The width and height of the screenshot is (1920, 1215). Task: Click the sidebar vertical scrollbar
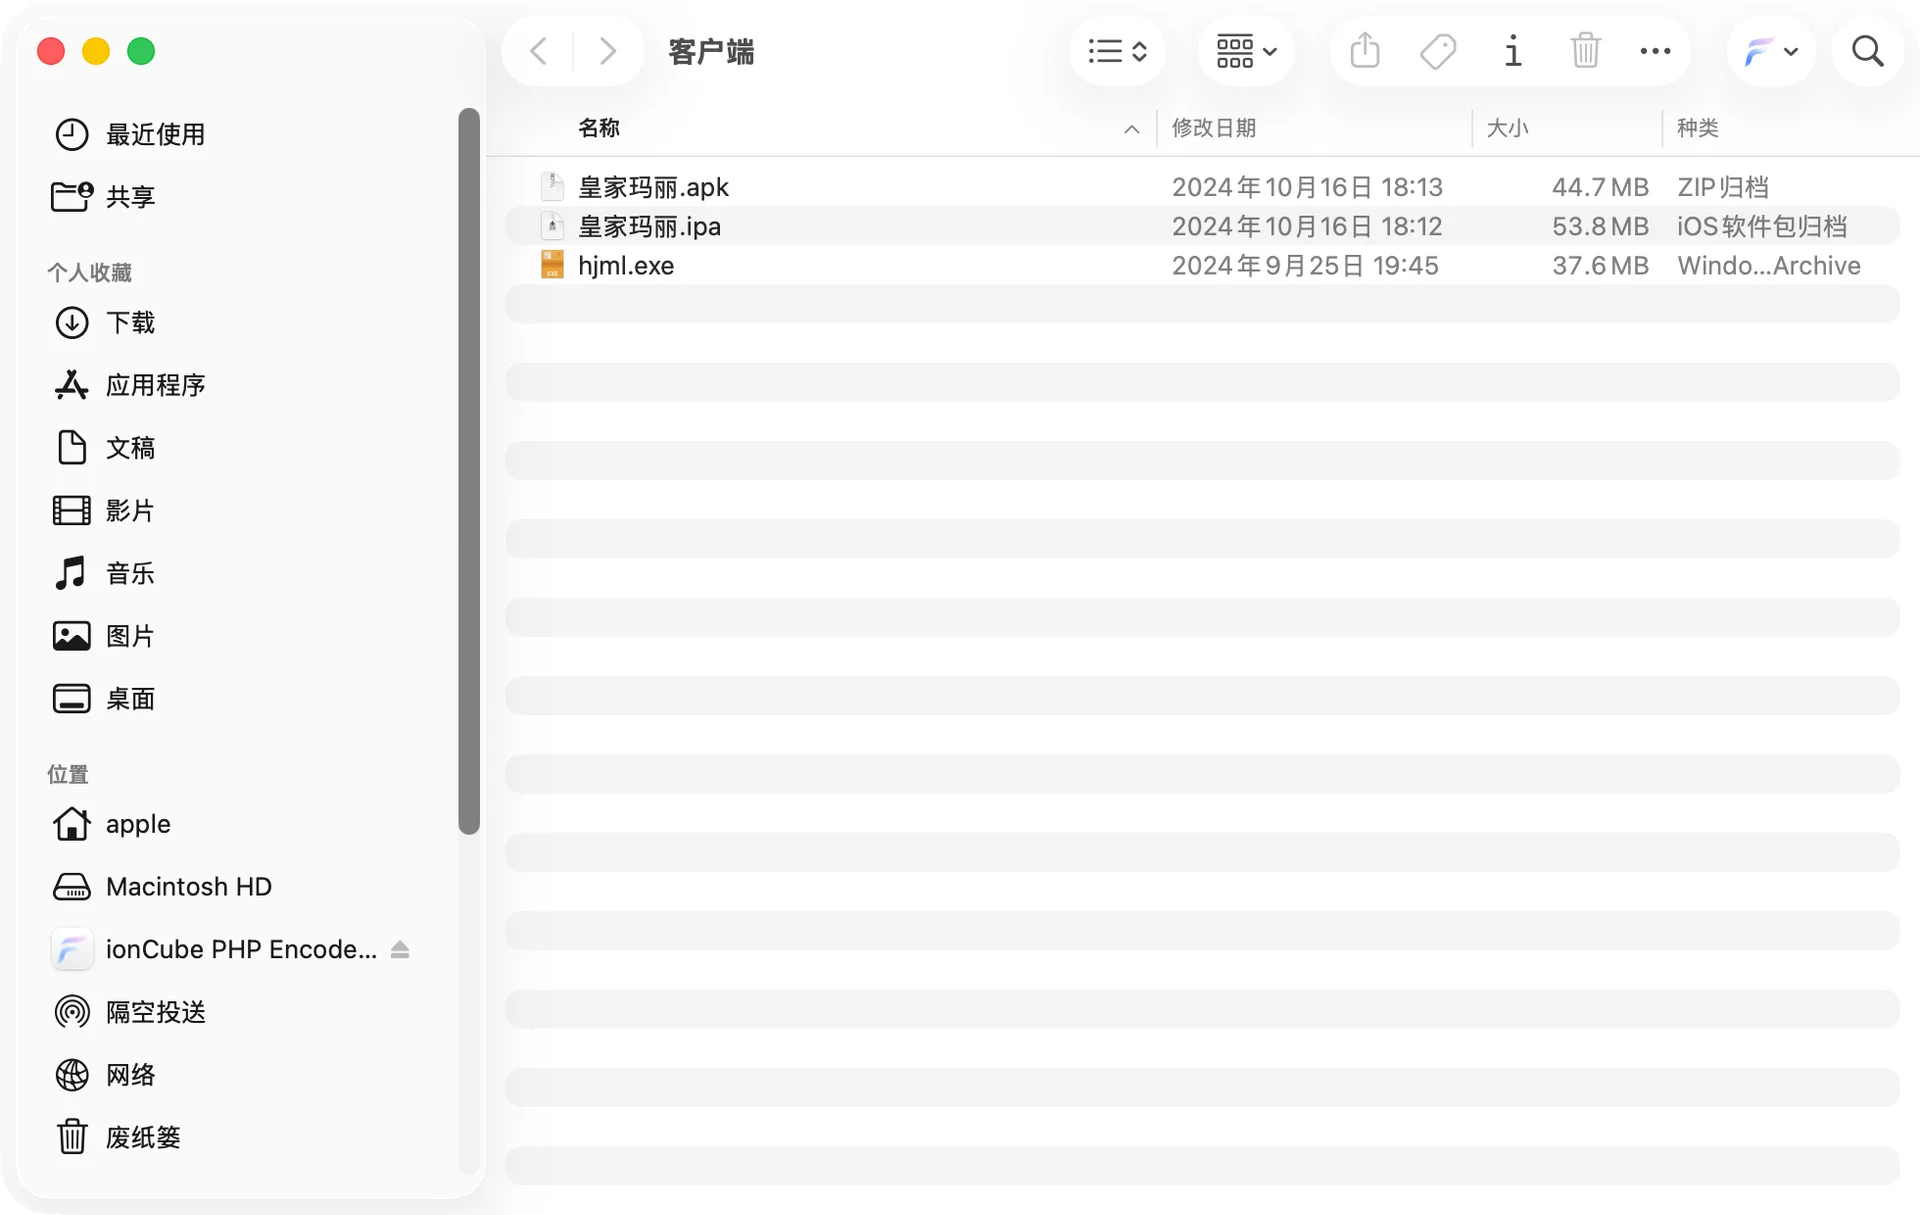click(x=469, y=471)
